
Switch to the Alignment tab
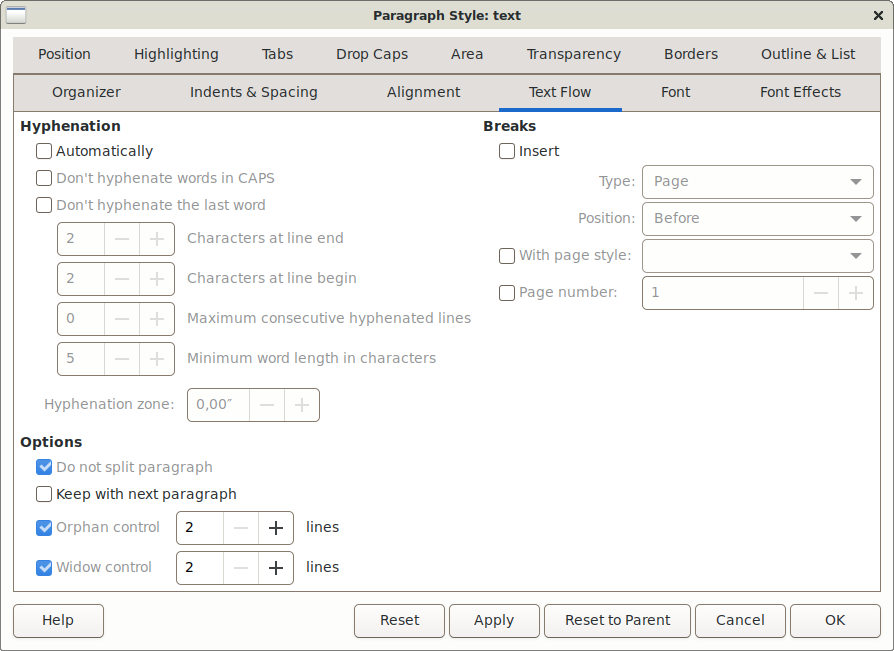[x=423, y=92]
